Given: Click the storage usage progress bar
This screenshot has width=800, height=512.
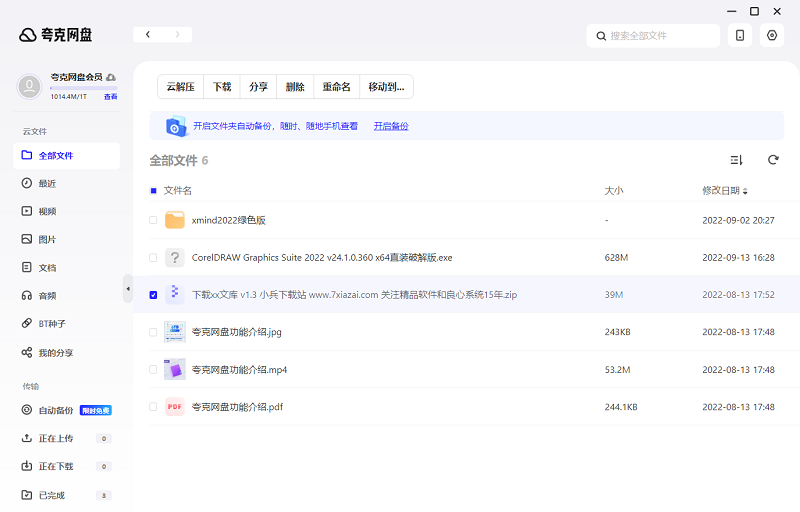Looking at the screenshot, I should point(83,88).
